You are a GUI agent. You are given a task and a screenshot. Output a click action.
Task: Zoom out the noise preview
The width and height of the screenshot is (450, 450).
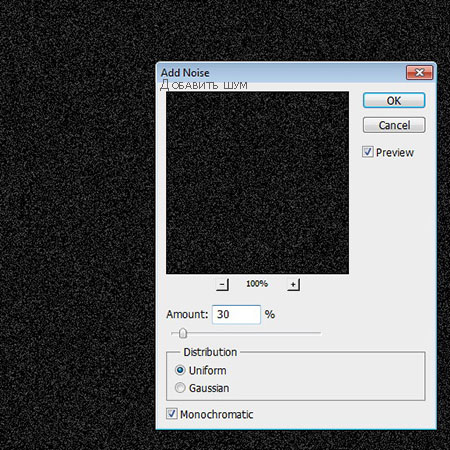222,285
